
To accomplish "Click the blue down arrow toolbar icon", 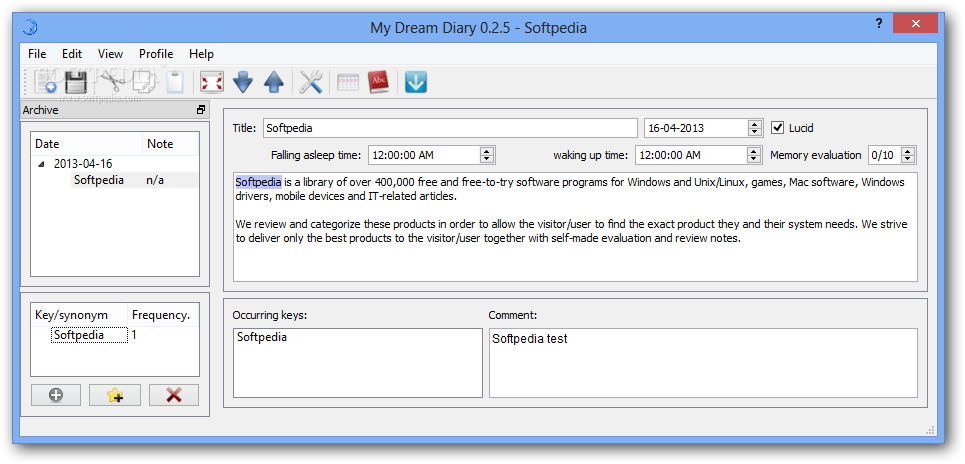I will [x=244, y=82].
